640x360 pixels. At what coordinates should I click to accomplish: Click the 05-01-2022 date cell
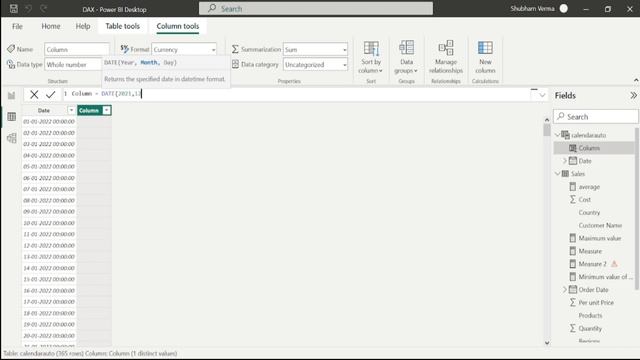49,167
